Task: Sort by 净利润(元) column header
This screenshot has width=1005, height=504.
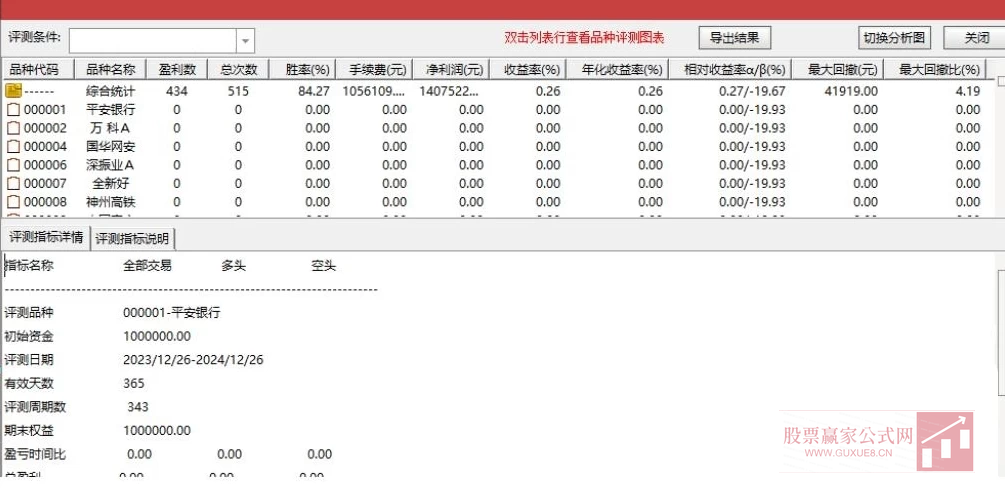Action: tap(451, 69)
